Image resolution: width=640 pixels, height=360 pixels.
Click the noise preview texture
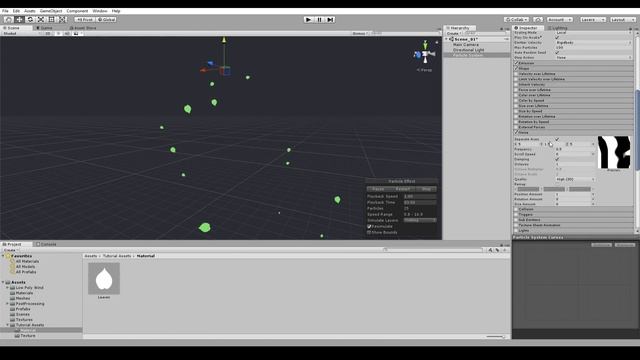614,152
